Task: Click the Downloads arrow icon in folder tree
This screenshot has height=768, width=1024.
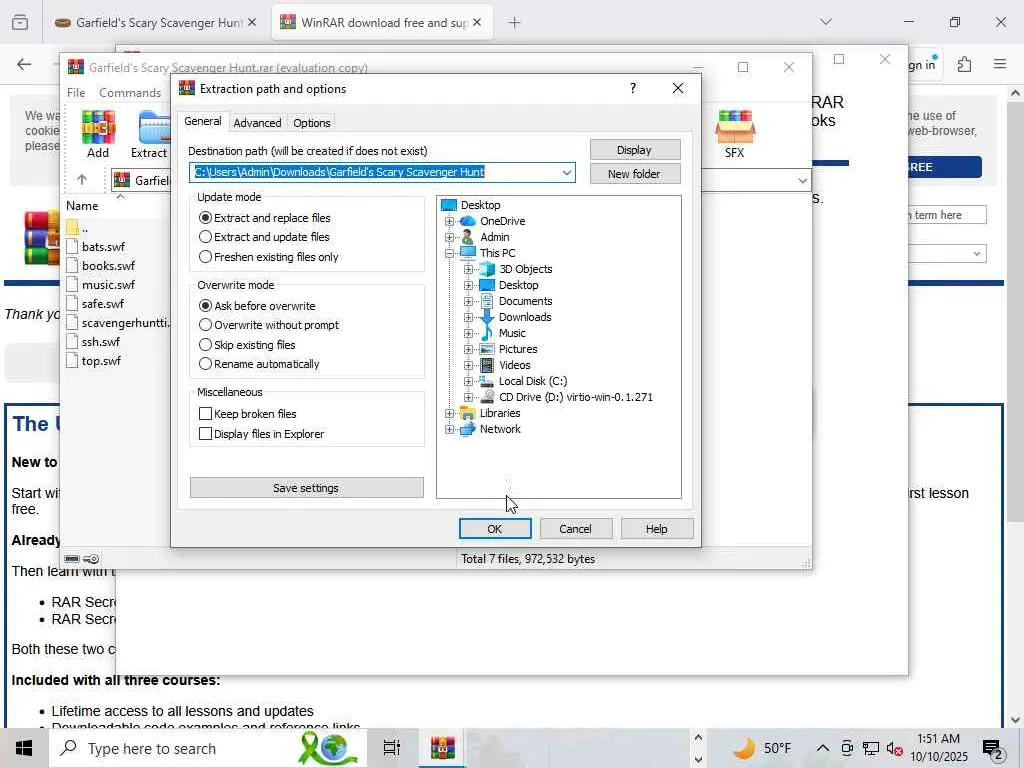Action: pos(487,317)
